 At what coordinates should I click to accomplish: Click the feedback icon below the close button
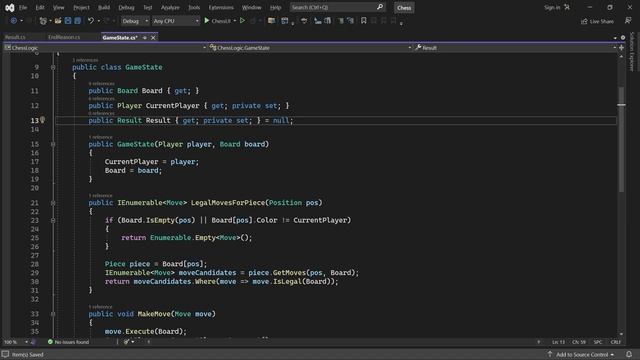click(x=628, y=21)
